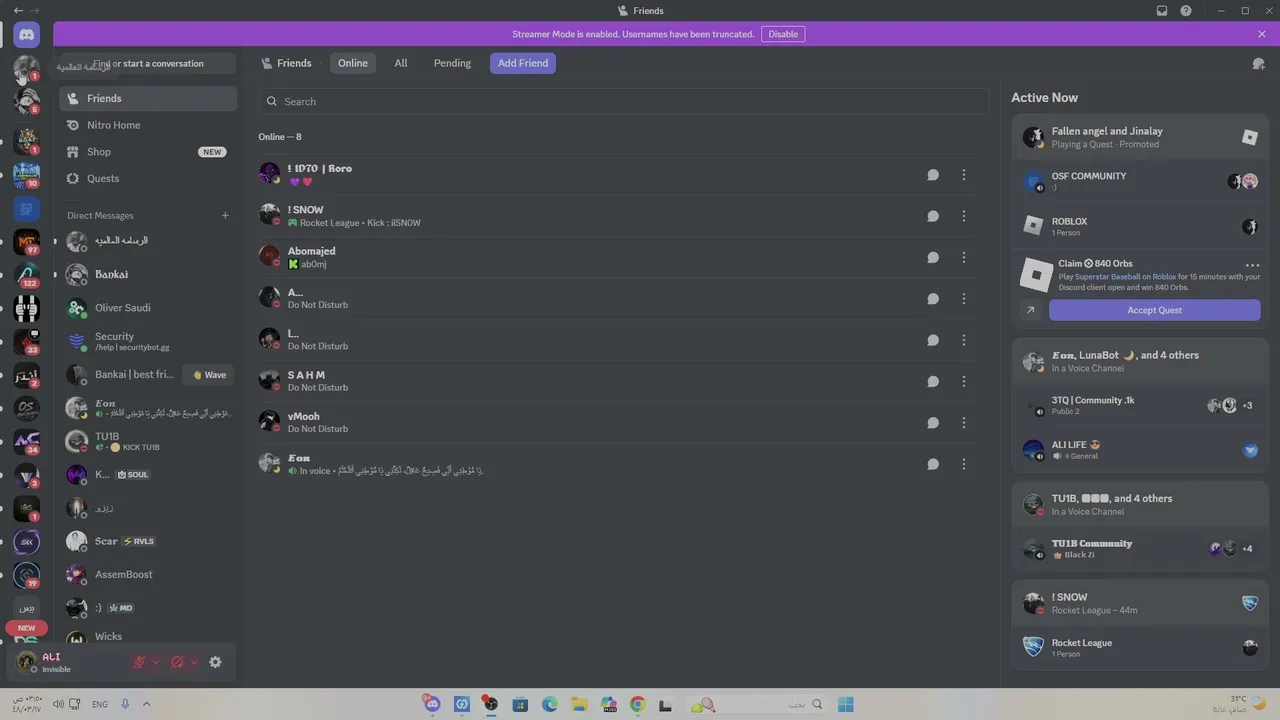Expand headphone output options arrow
The width and height of the screenshot is (1280, 720).
194,662
